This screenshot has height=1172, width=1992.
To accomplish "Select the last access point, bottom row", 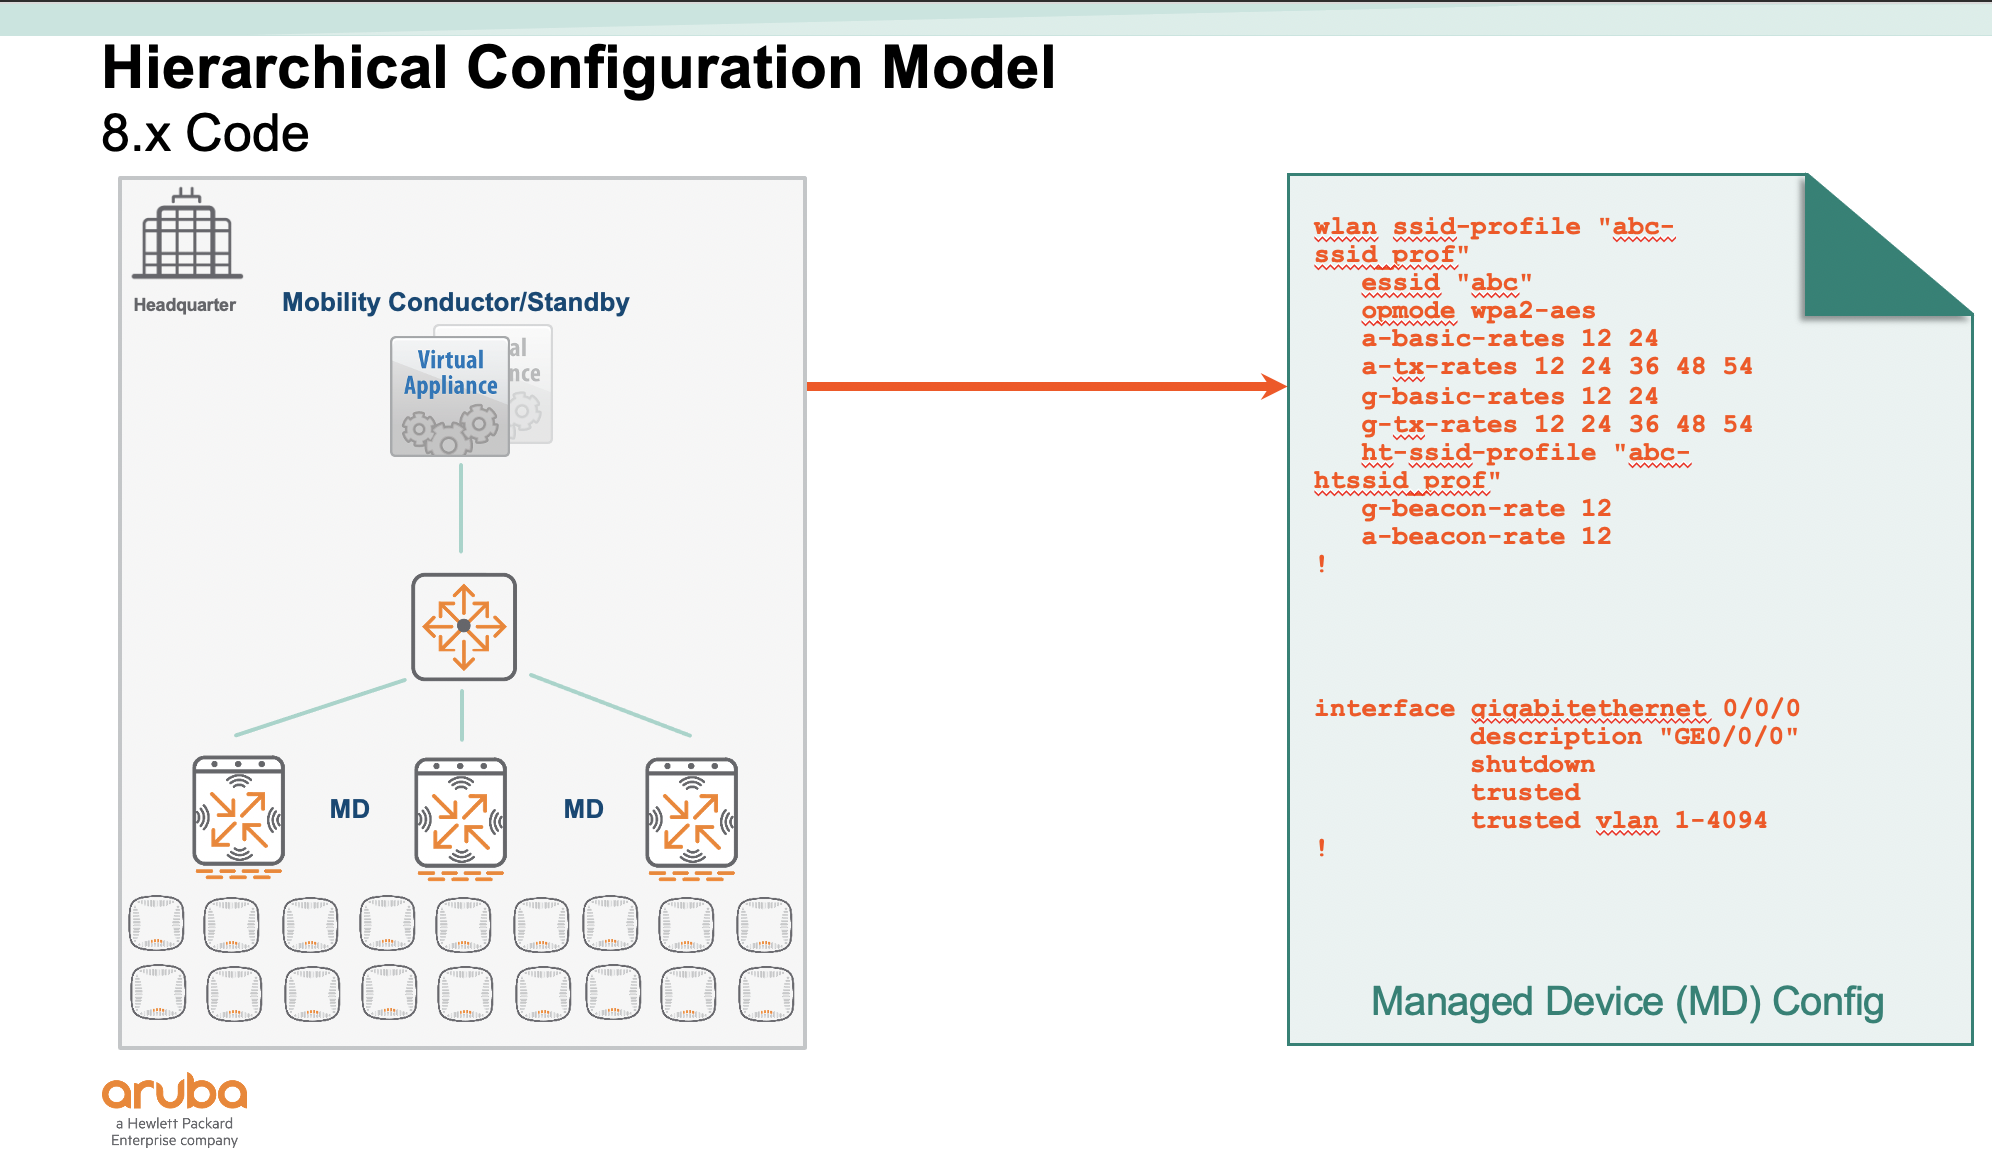I will point(766,994).
